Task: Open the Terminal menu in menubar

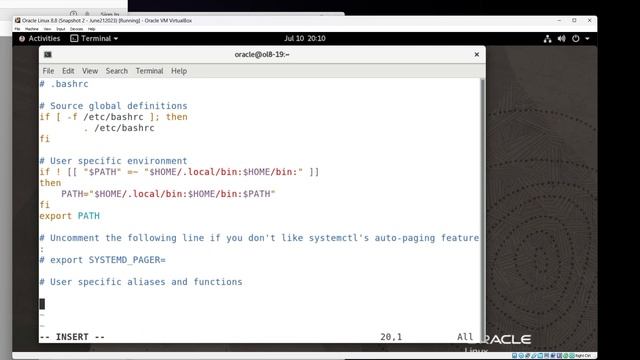Action: [x=149, y=71]
